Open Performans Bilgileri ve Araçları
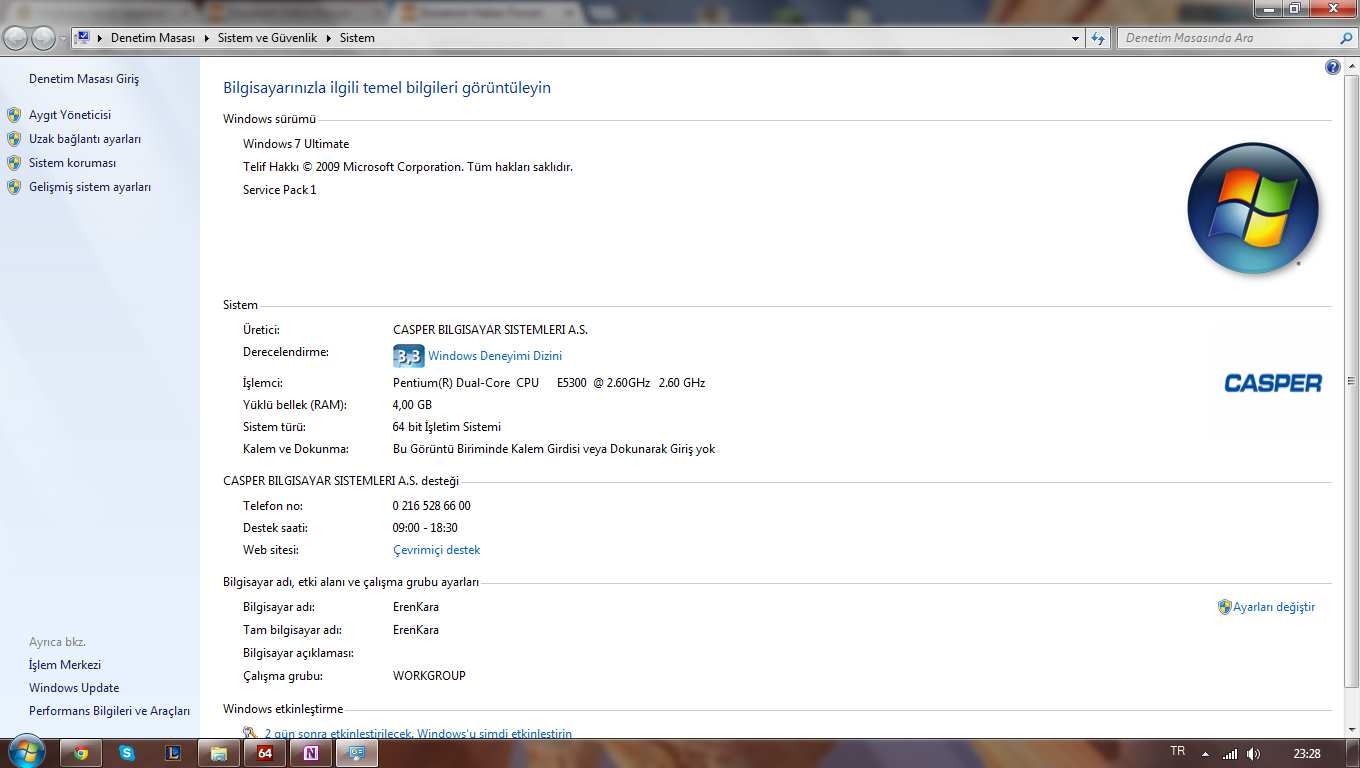Screen dimensions: 1360x768 [x=109, y=711]
